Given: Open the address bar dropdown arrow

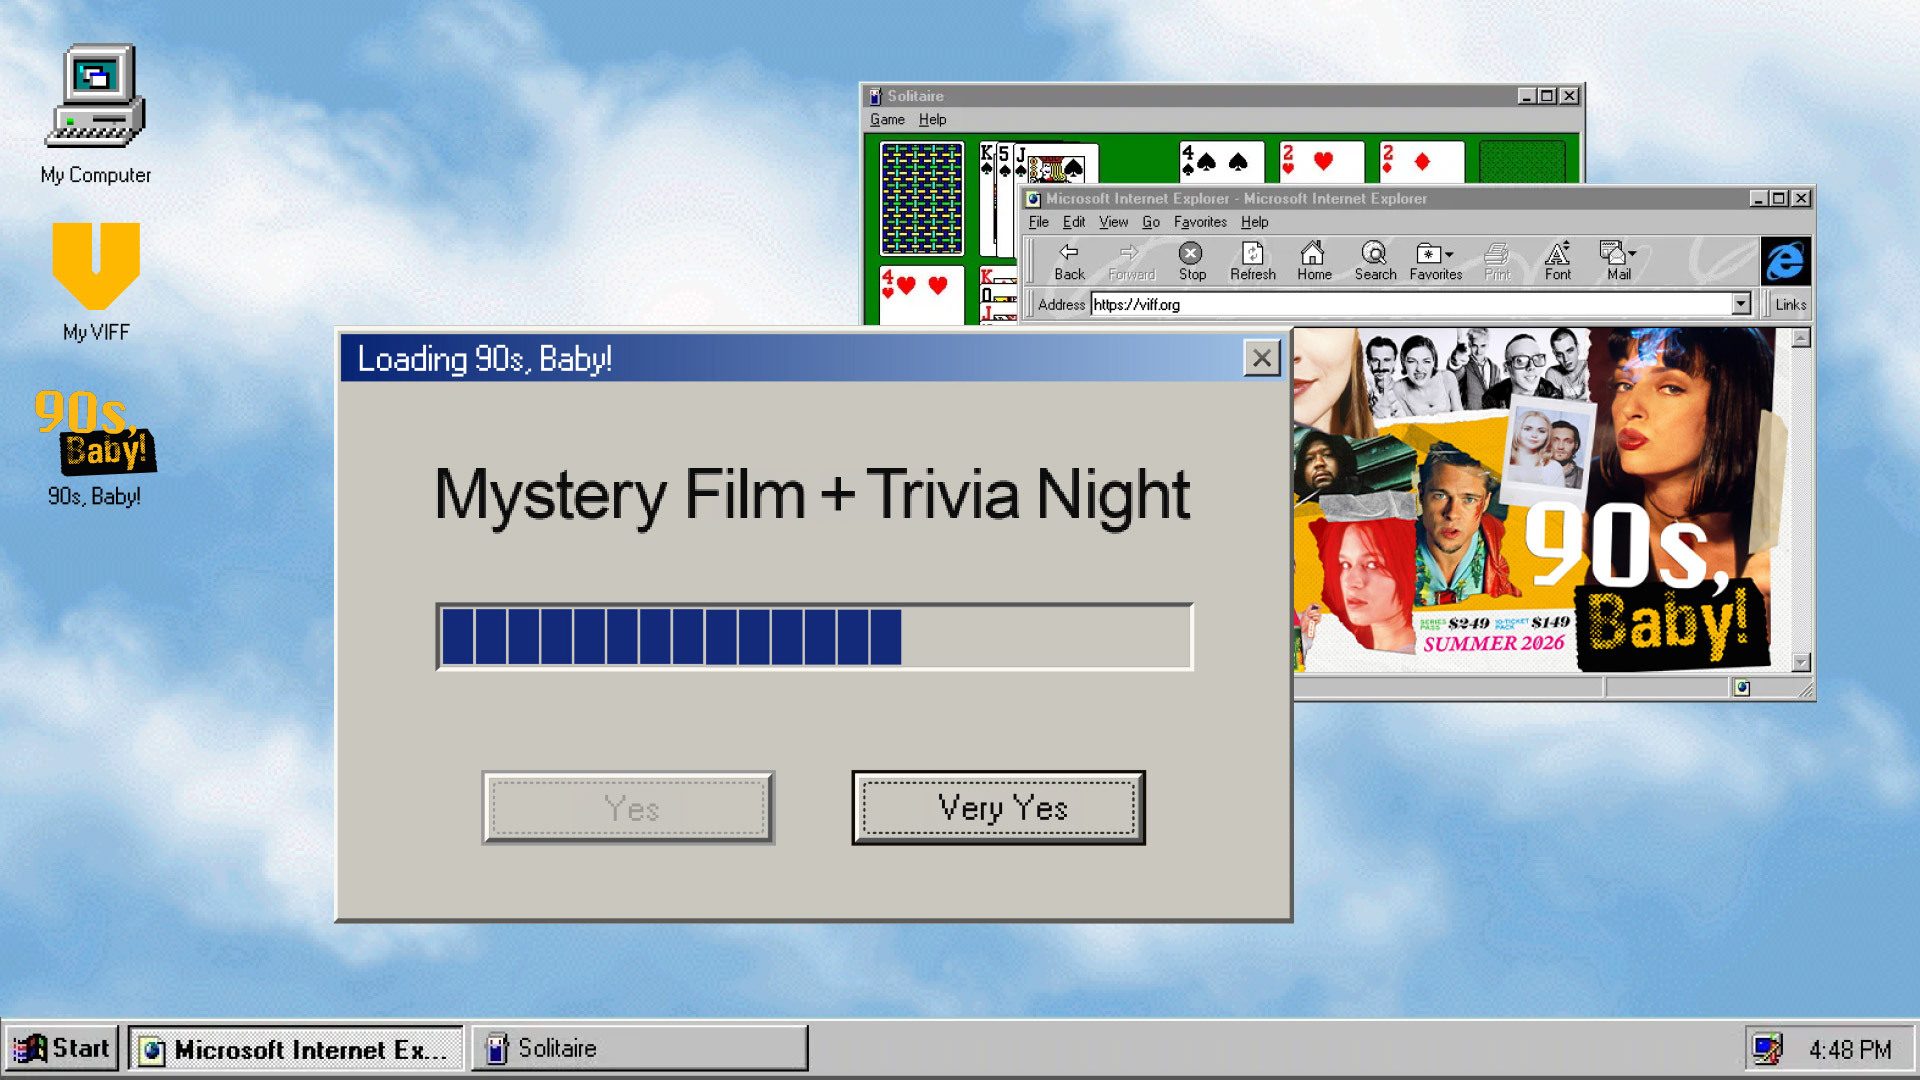Looking at the screenshot, I should click(x=1741, y=304).
